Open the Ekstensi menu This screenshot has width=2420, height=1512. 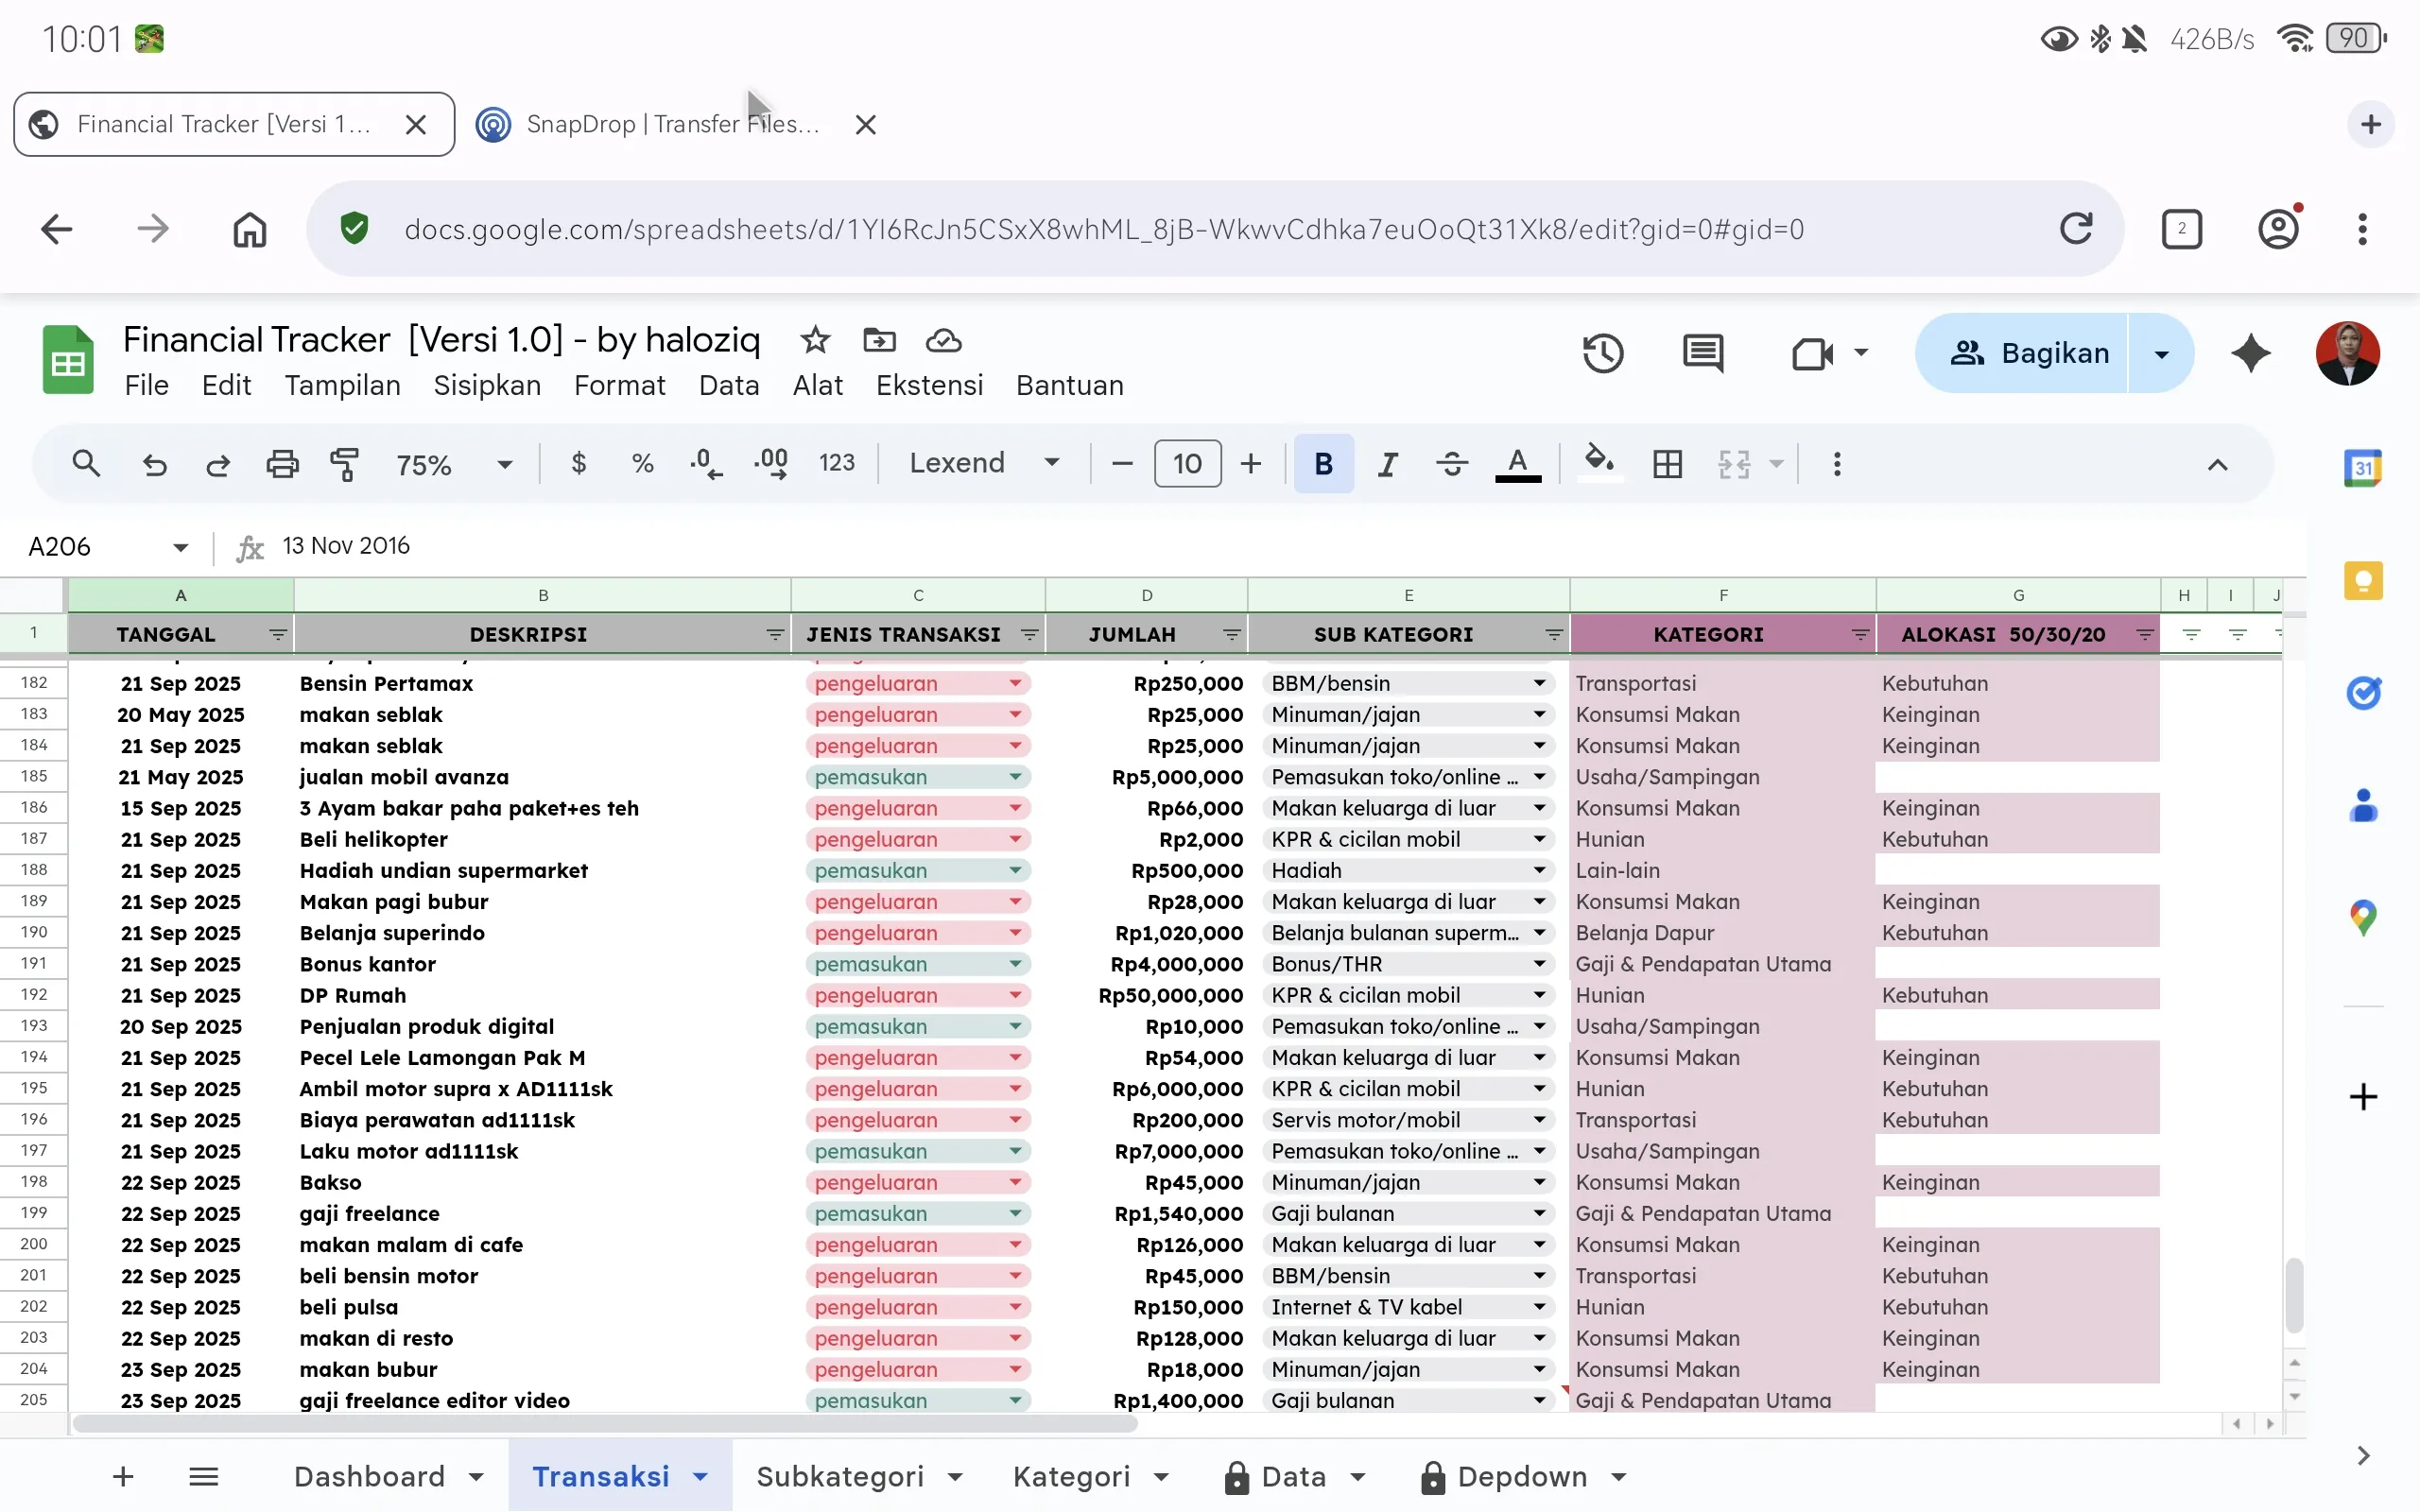pos(929,386)
